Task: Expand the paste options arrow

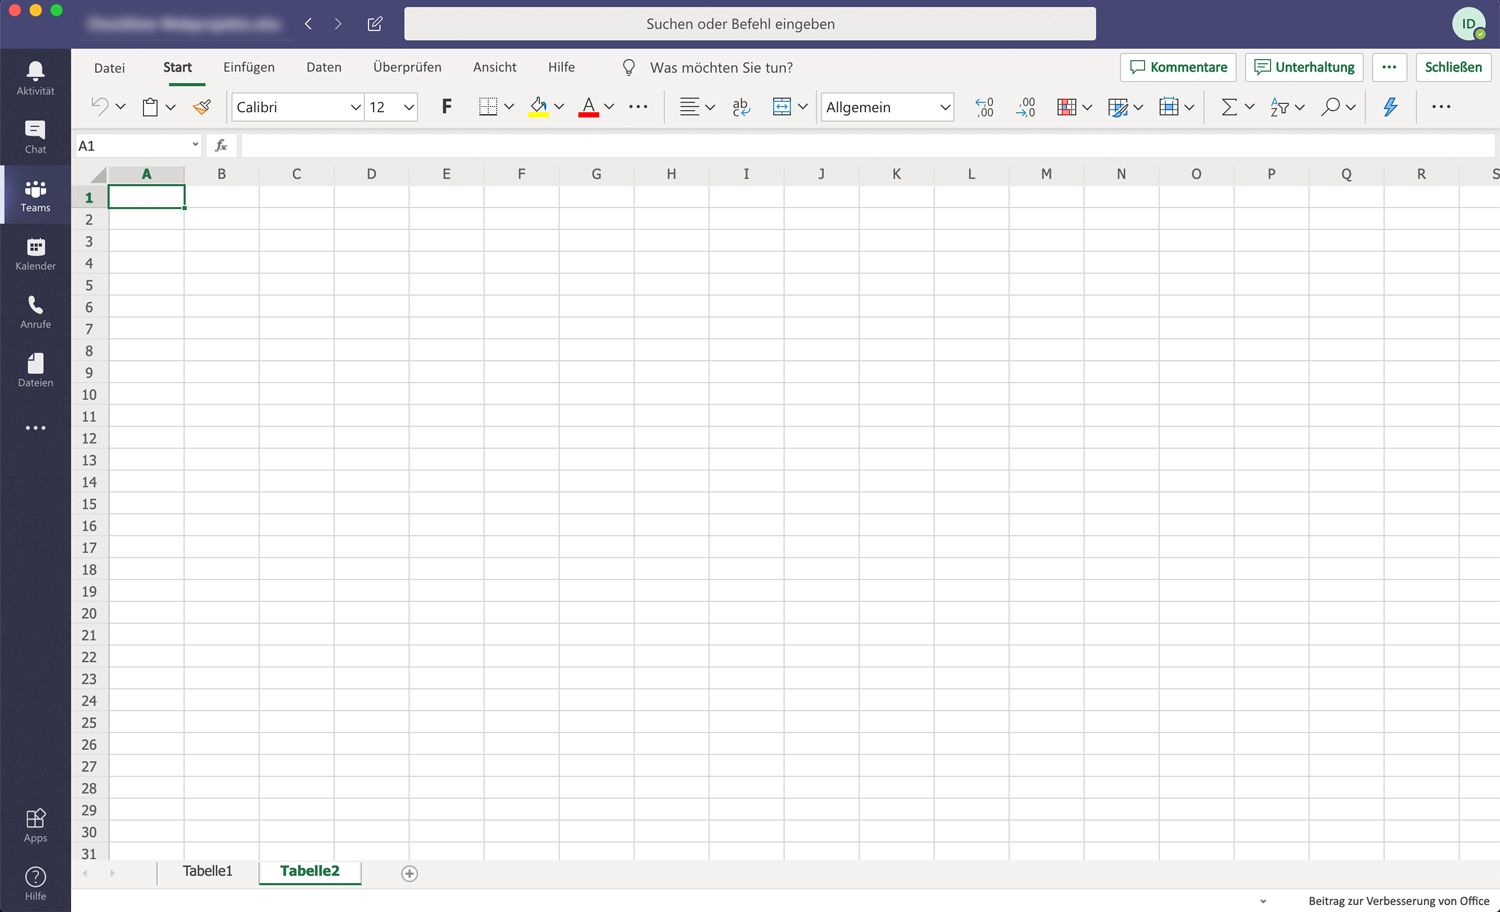Action: pyautogui.click(x=171, y=107)
